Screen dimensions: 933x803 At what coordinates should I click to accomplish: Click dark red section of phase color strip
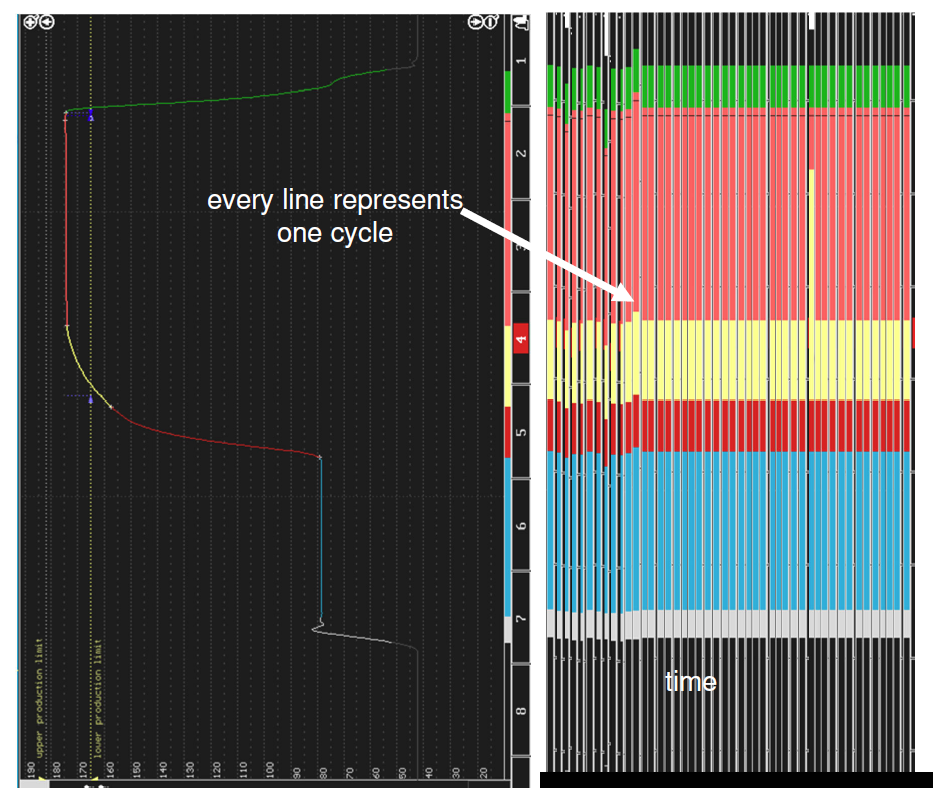pos(508,432)
